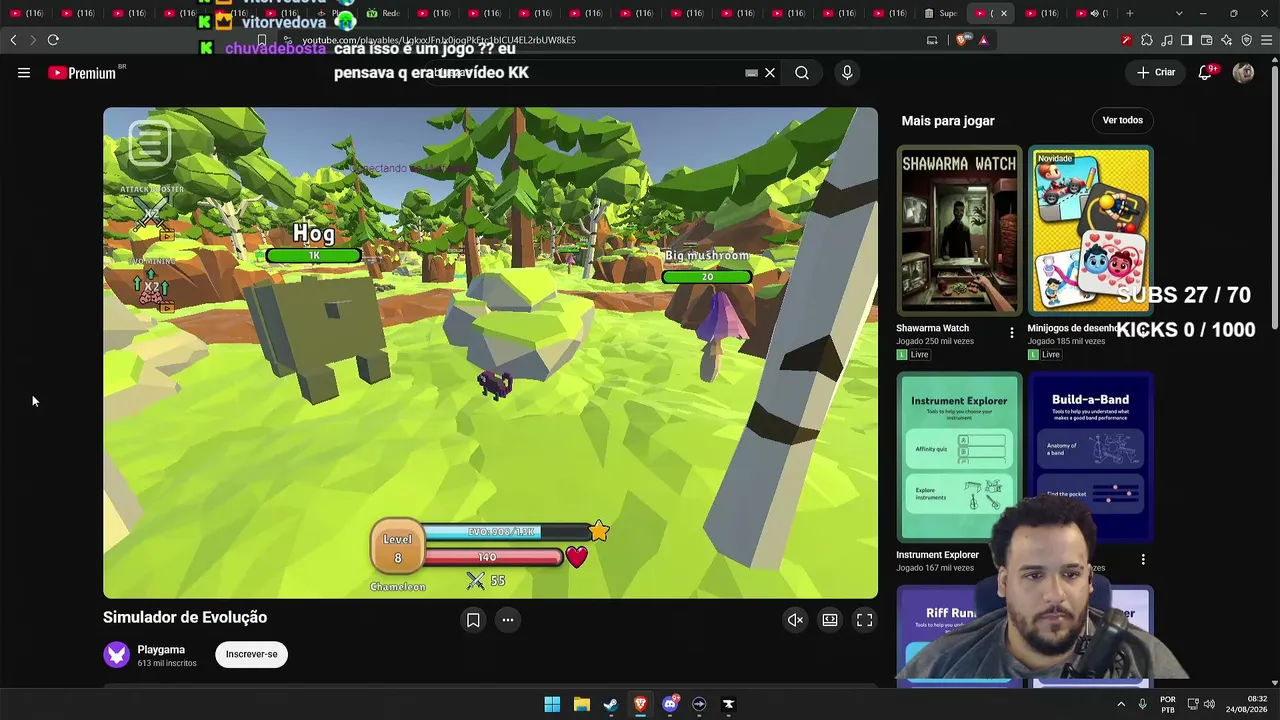Open the Brave Rewards triangle icon
Screen dimensions: 1280x720
pyautogui.click(x=984, y=40)
